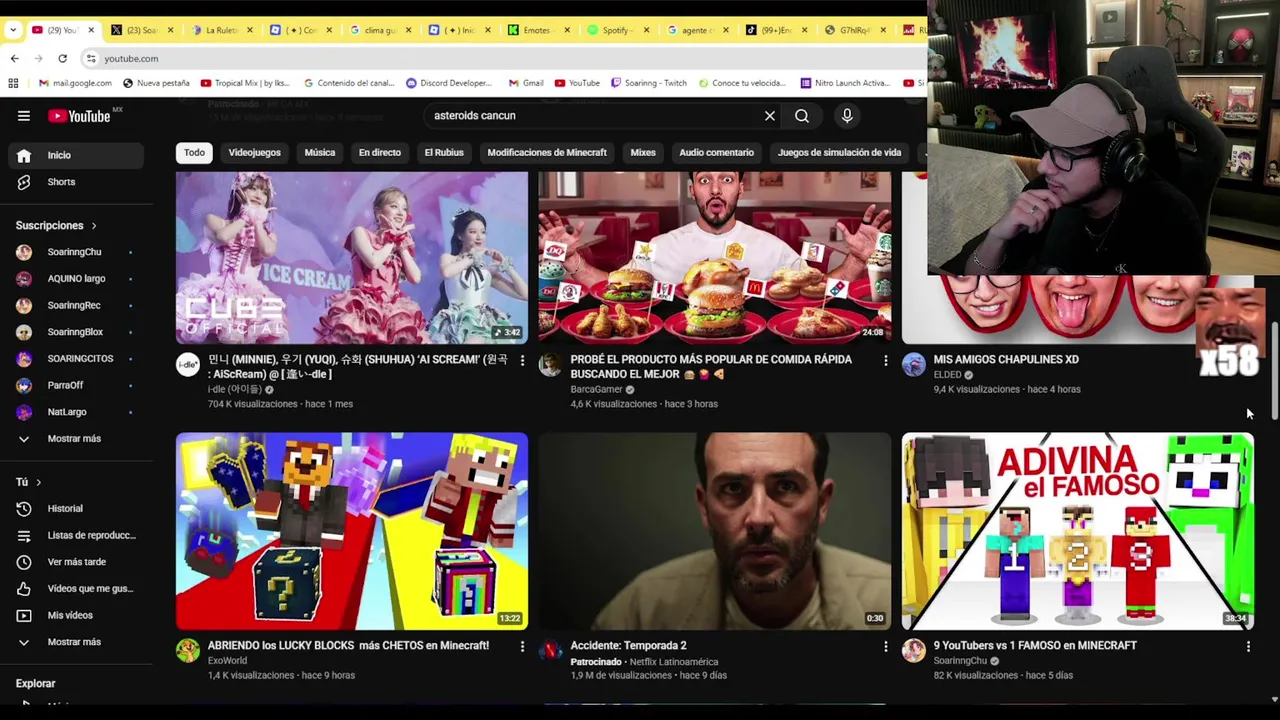The image size is (1280, 720).
Task: Click the magnifier search button
Action: 802,116
